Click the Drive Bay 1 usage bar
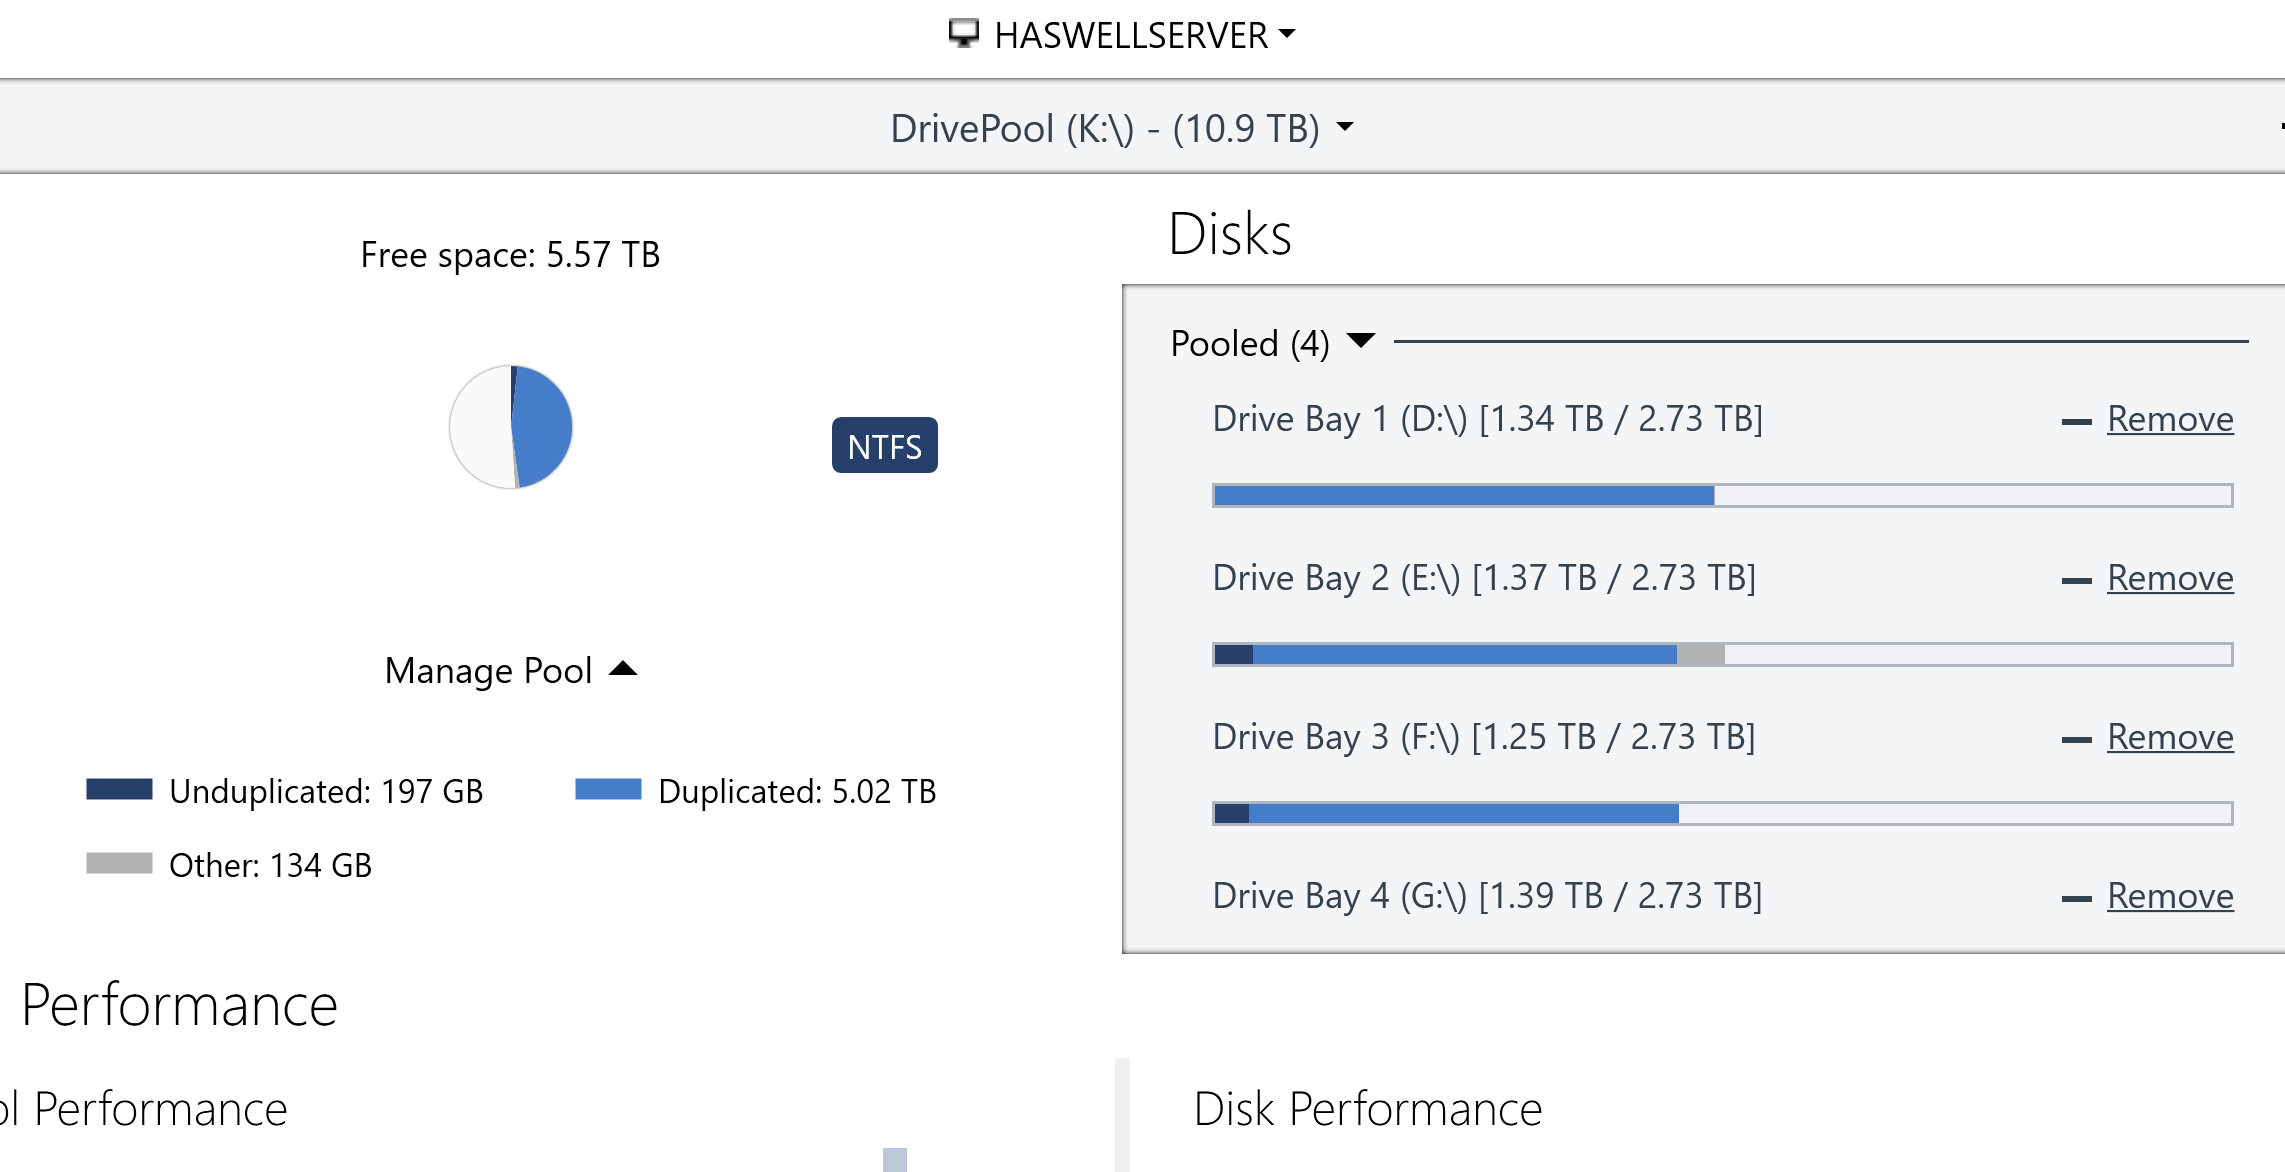Screen dimensions: 2285x1172 1723,496
